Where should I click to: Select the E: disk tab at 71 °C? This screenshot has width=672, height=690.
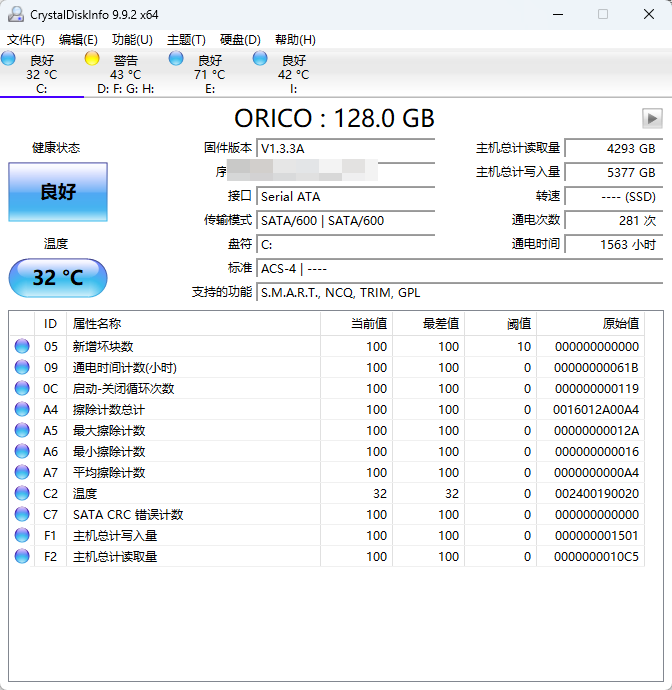pyautogui.click(x=210, y=73)
